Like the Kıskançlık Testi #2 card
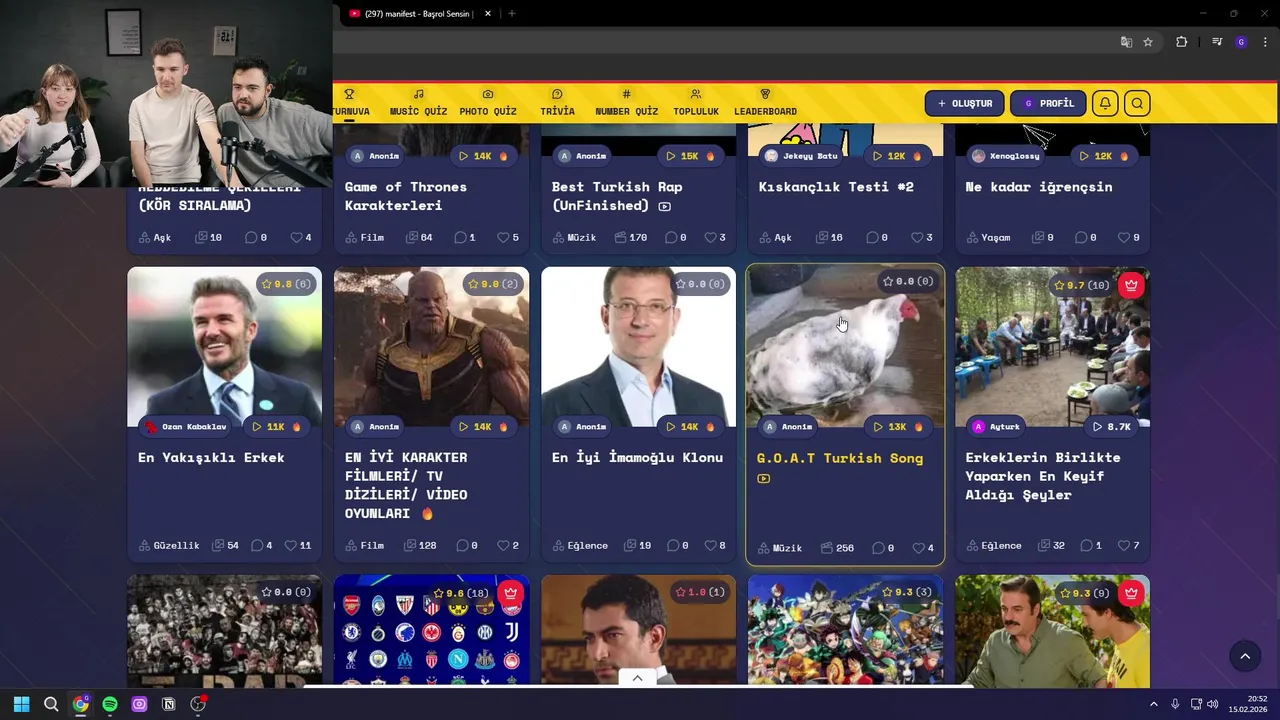This screenshot has height=720, width=1280. 922,237
